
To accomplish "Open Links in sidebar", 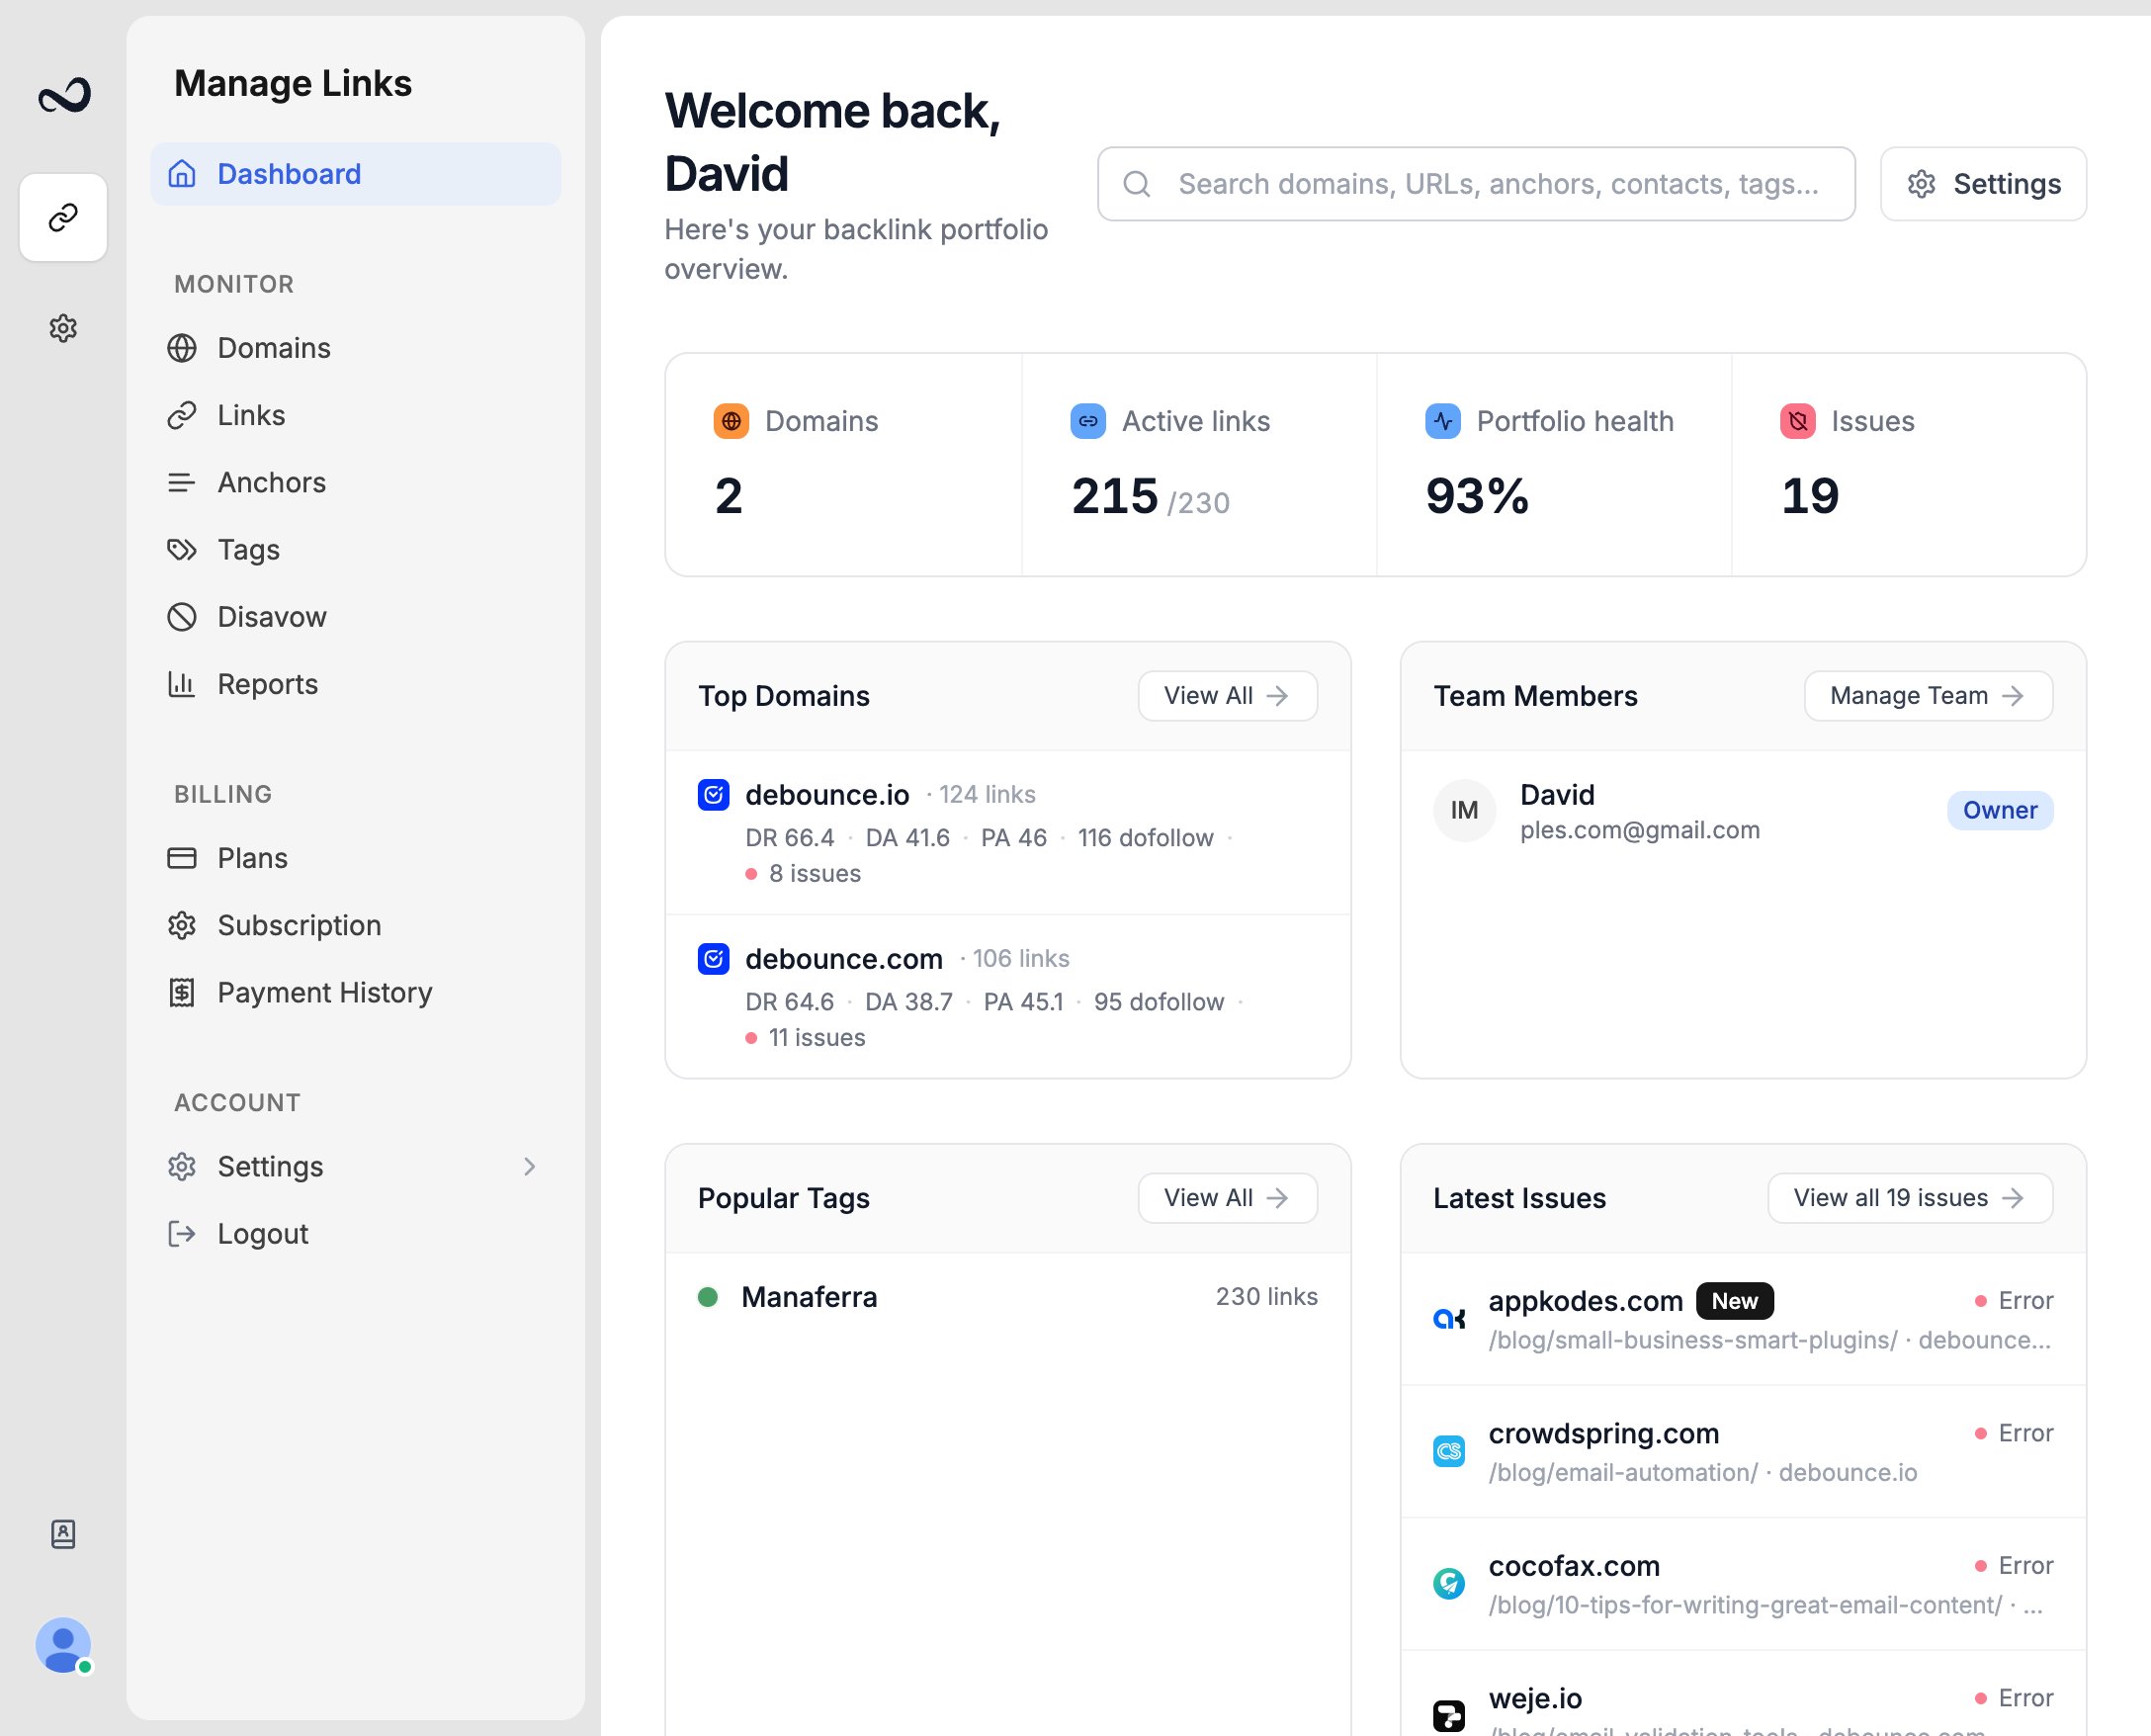I will 355,415.
